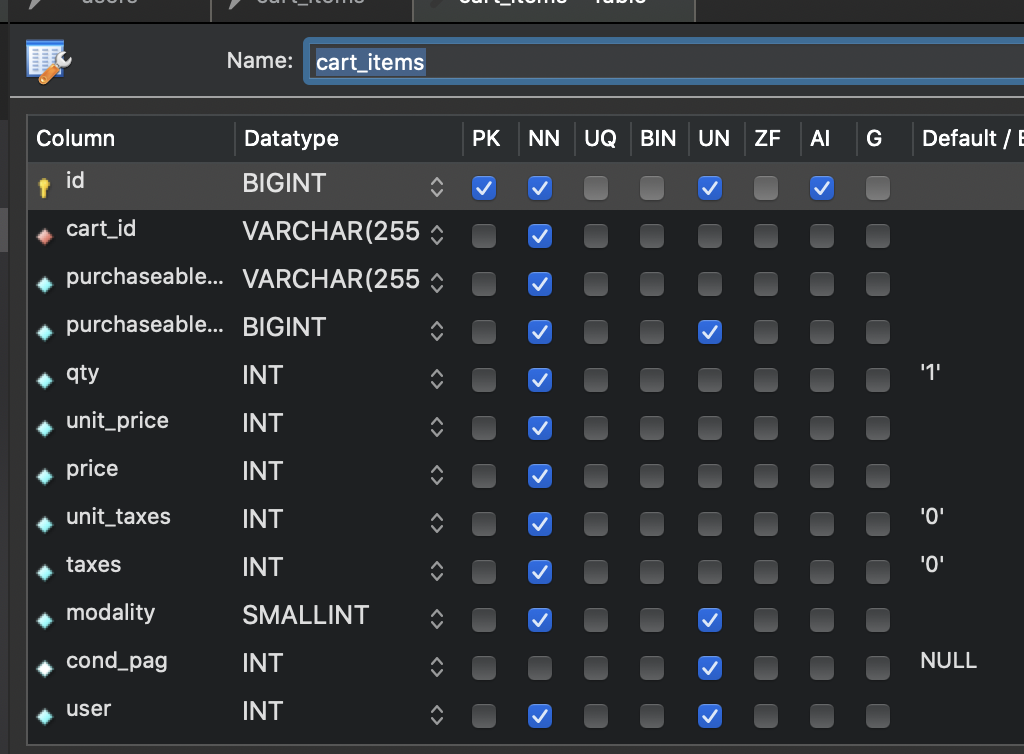This screenshot has width=1024, height=754.
Task: Click the diamond icon beside user column
Action: click(x=44, y=716)
